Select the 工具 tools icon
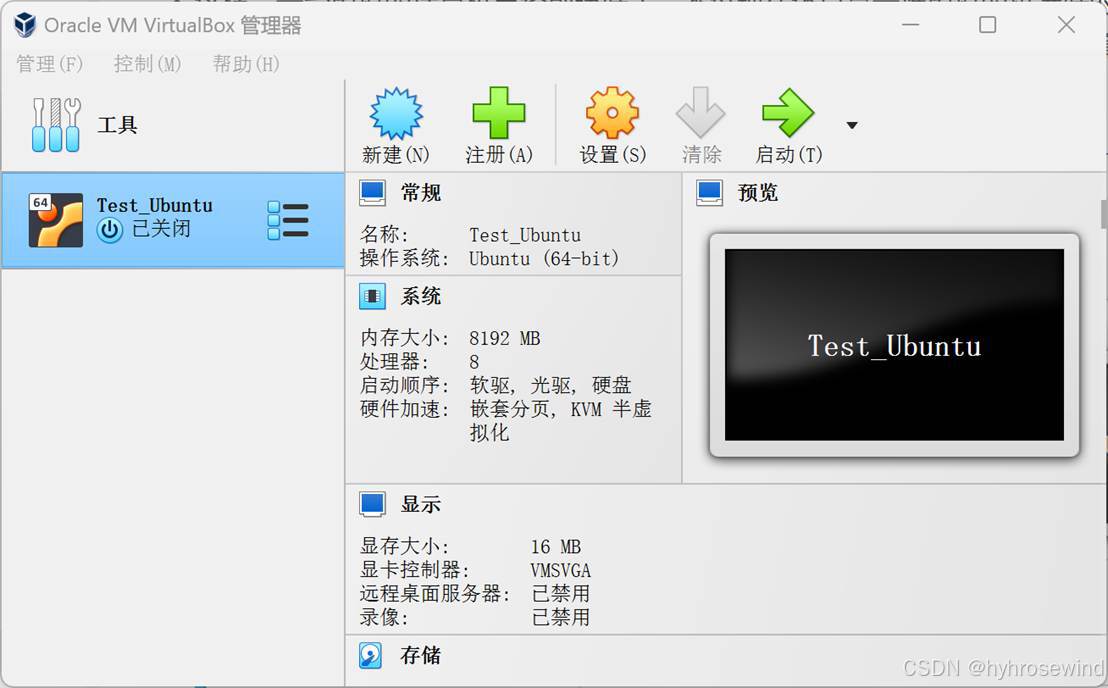Image resolution: width=1108 pixels, height=688 pixels. pyautogui.click(x=56, y=125)
